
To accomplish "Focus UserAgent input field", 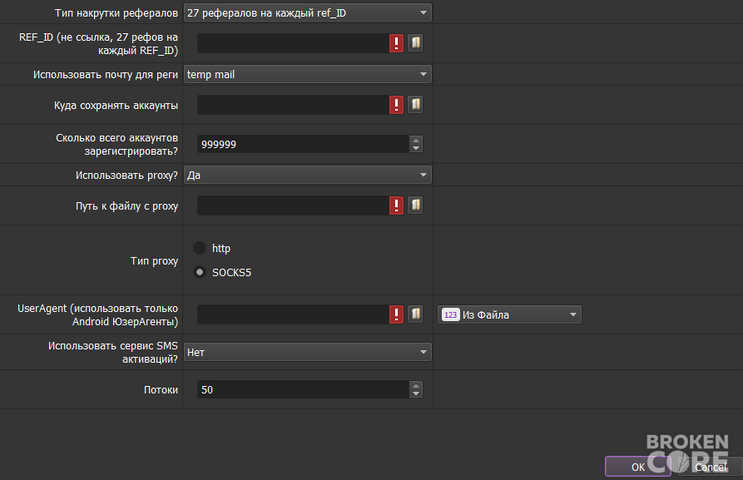I will 293,314.
